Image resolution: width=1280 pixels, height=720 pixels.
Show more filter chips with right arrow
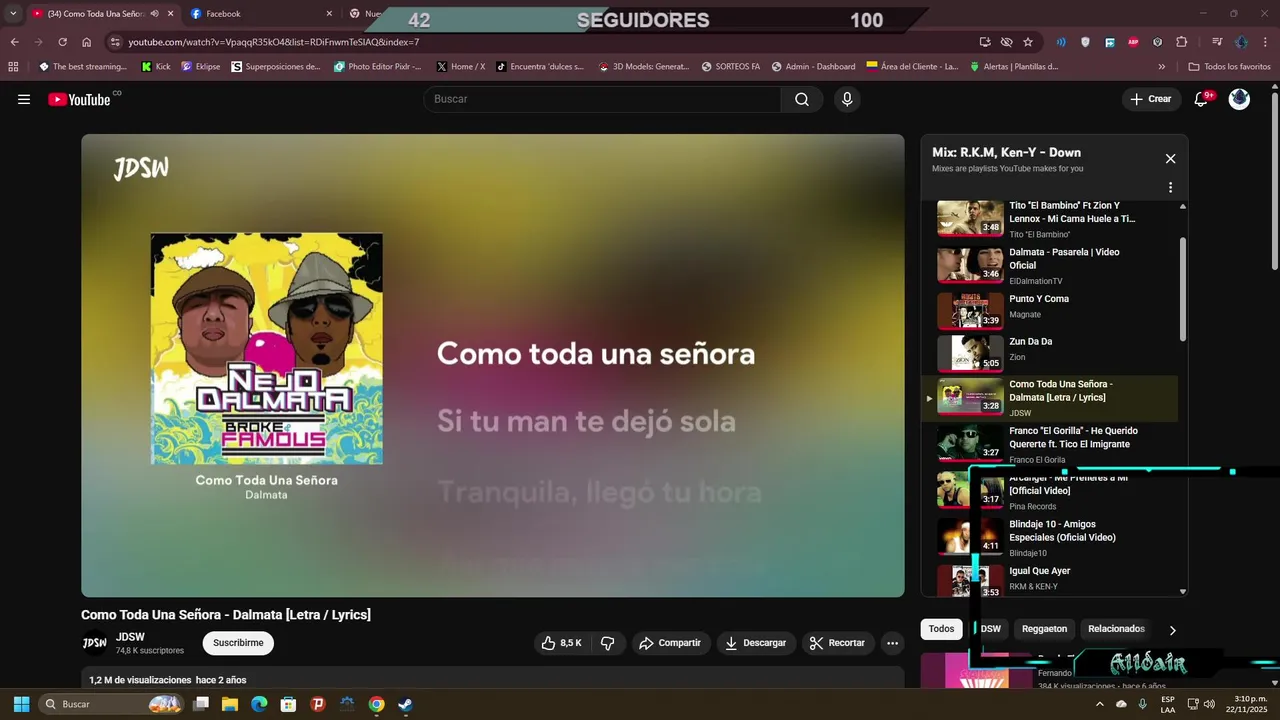coord(1172,630)
